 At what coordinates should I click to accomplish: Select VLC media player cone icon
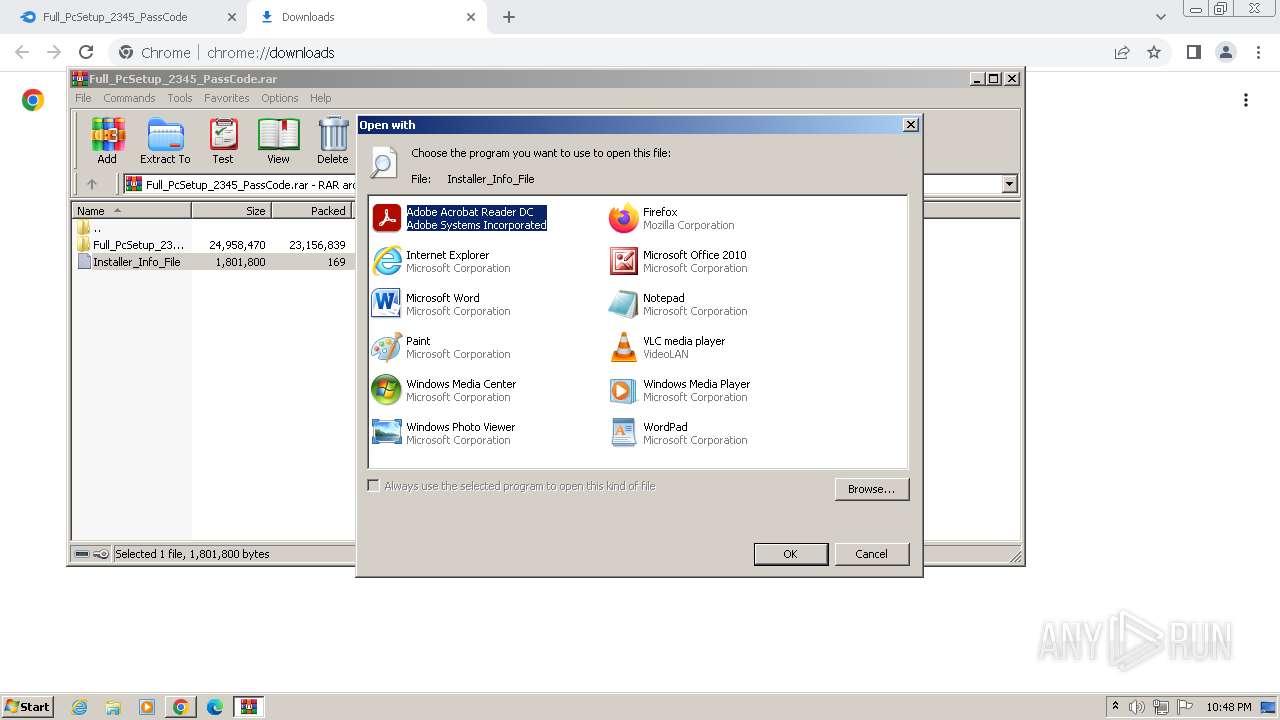coord(623,347)
